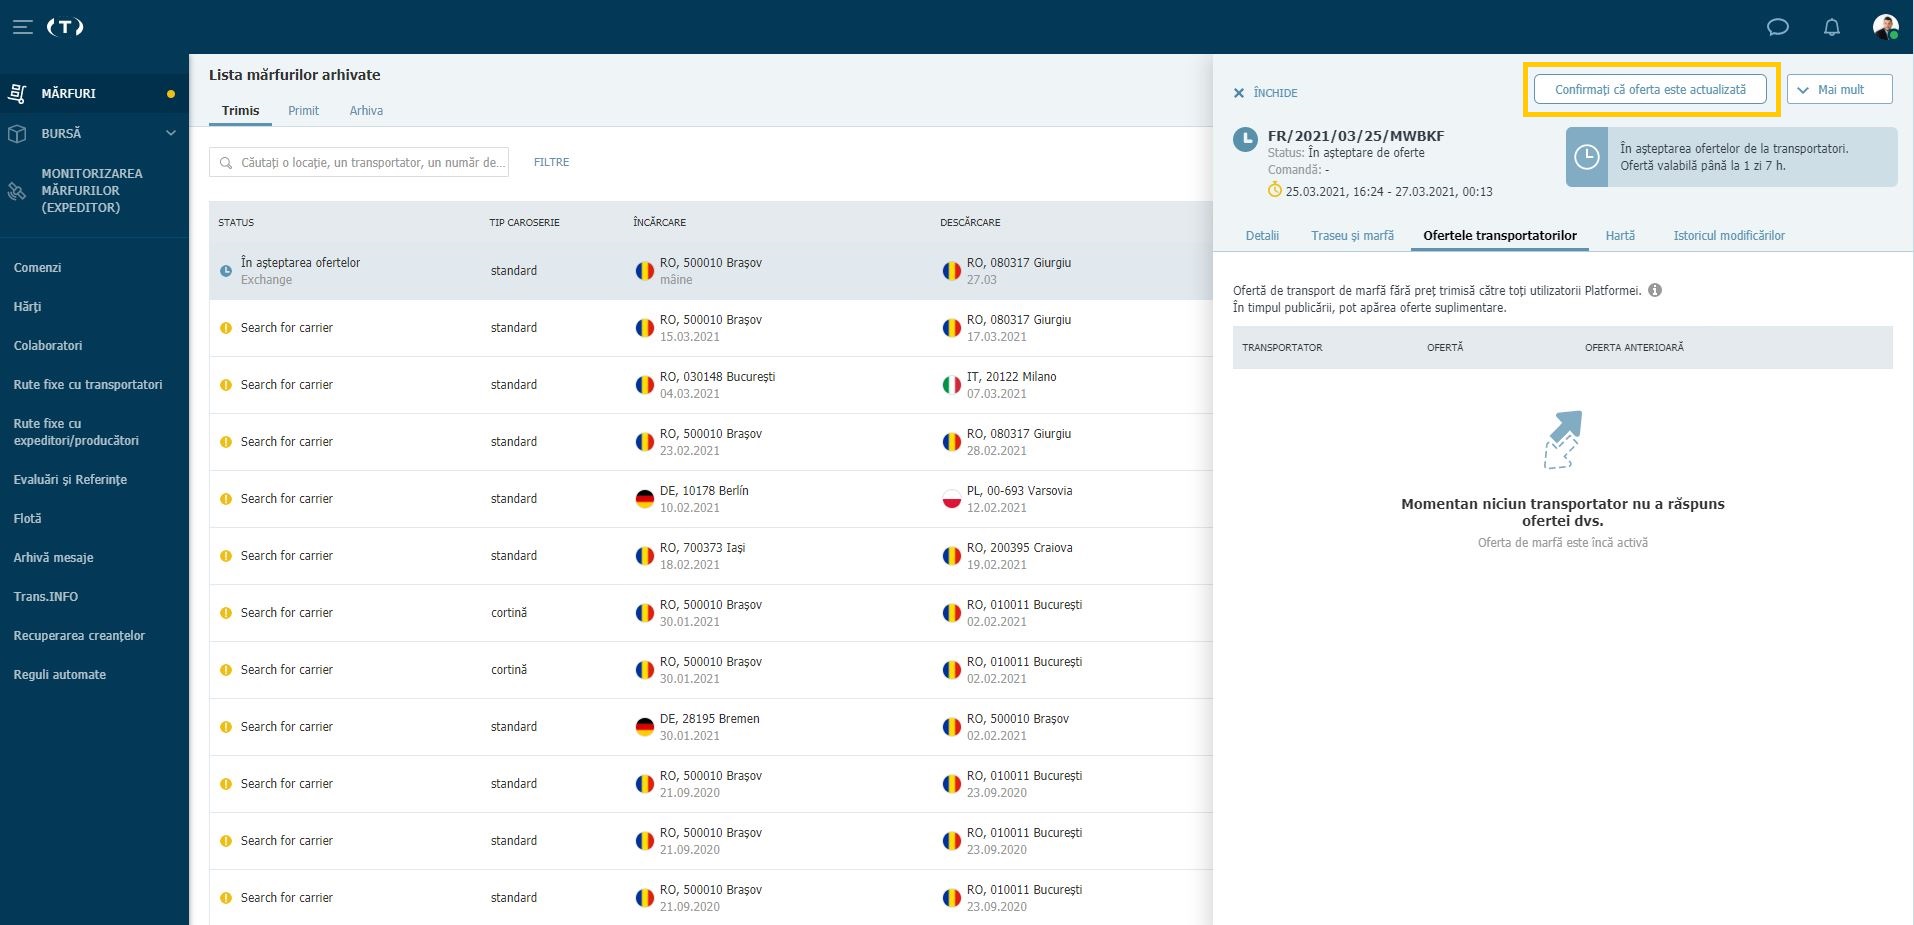Click the Mărfuri cart icon in sidebar
This screenshot has height=925, width=1914.
[17, 93]
